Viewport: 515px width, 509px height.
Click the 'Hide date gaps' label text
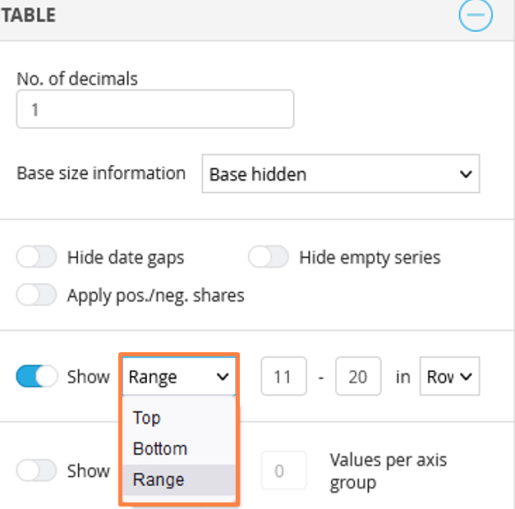(x=126, y=258)
